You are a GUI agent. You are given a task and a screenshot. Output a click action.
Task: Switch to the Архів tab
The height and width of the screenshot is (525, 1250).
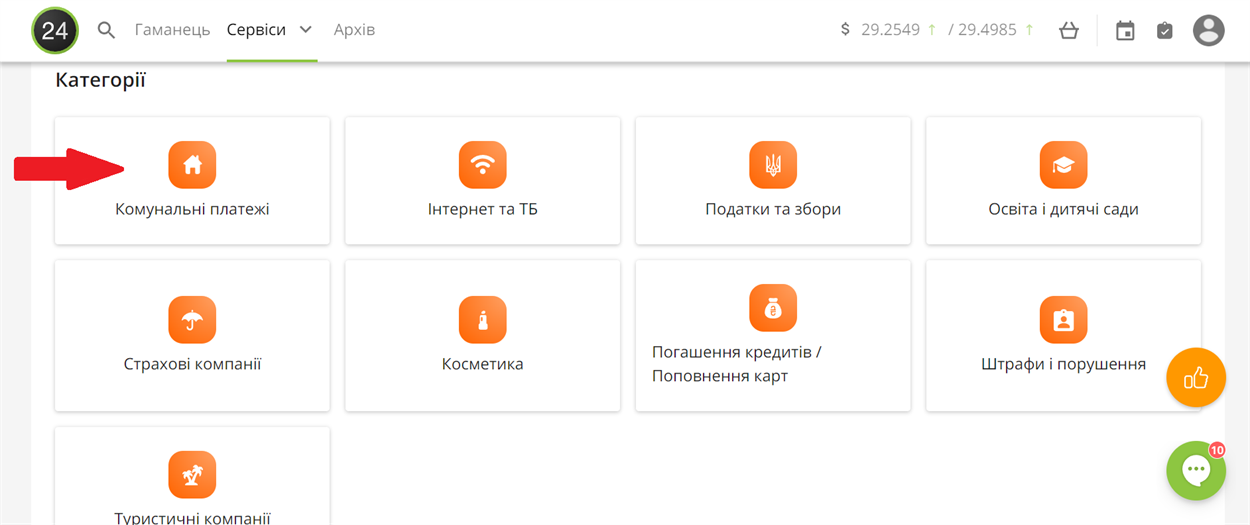(x=354, y=30)
